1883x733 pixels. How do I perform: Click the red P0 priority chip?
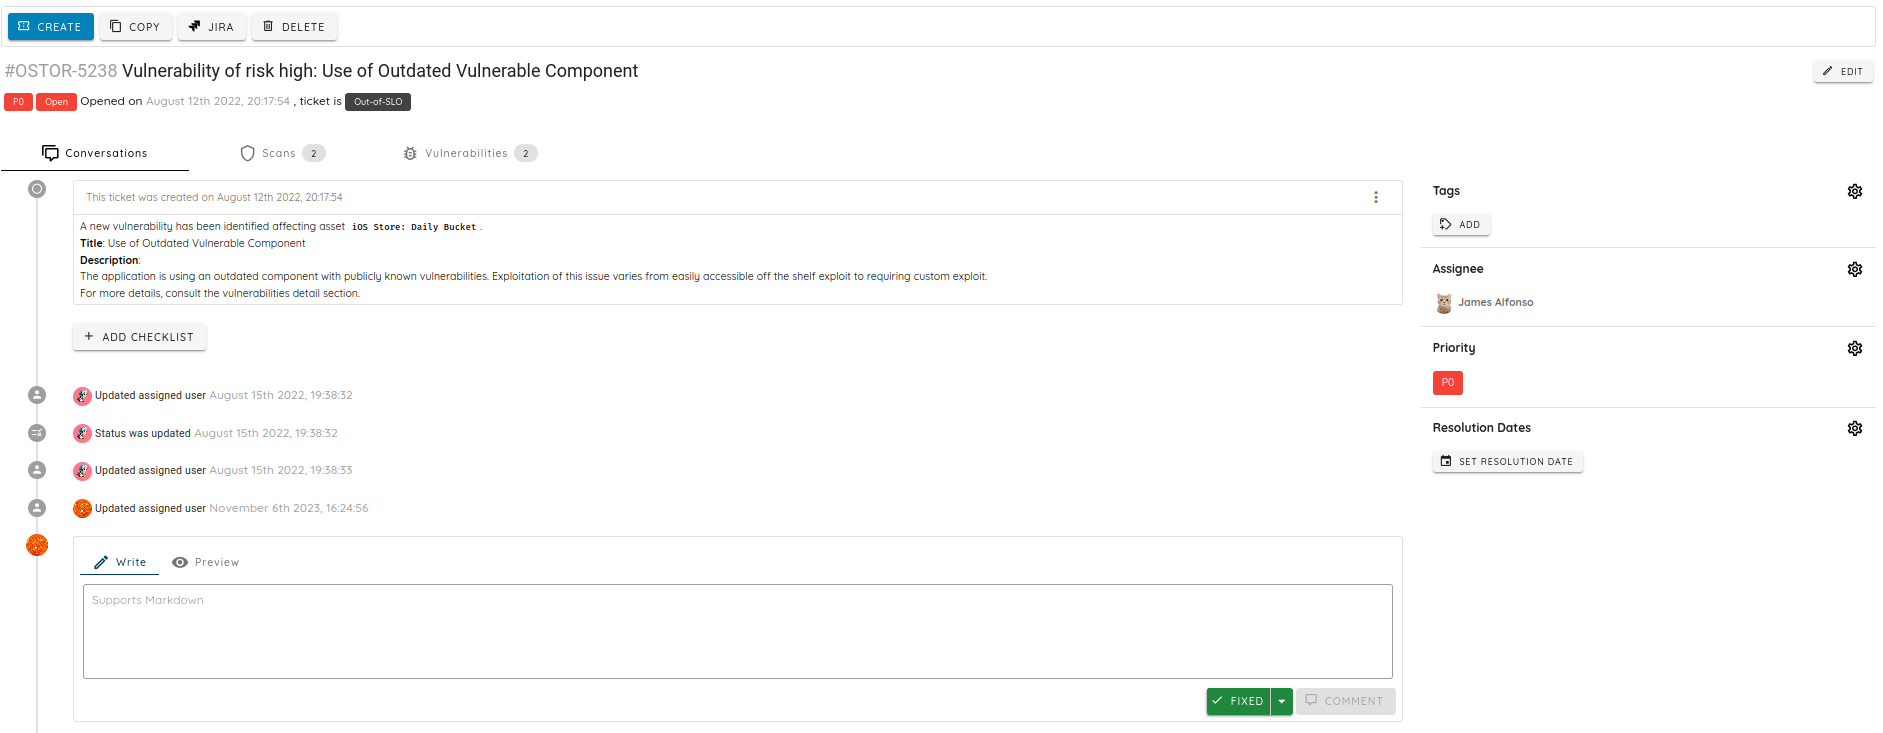(x=1447, y=383)
